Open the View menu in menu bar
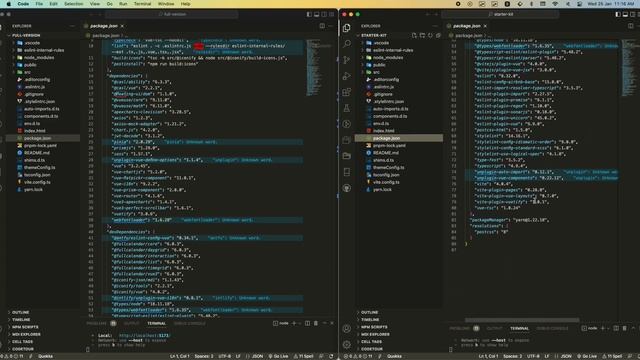 pos(95,4)
